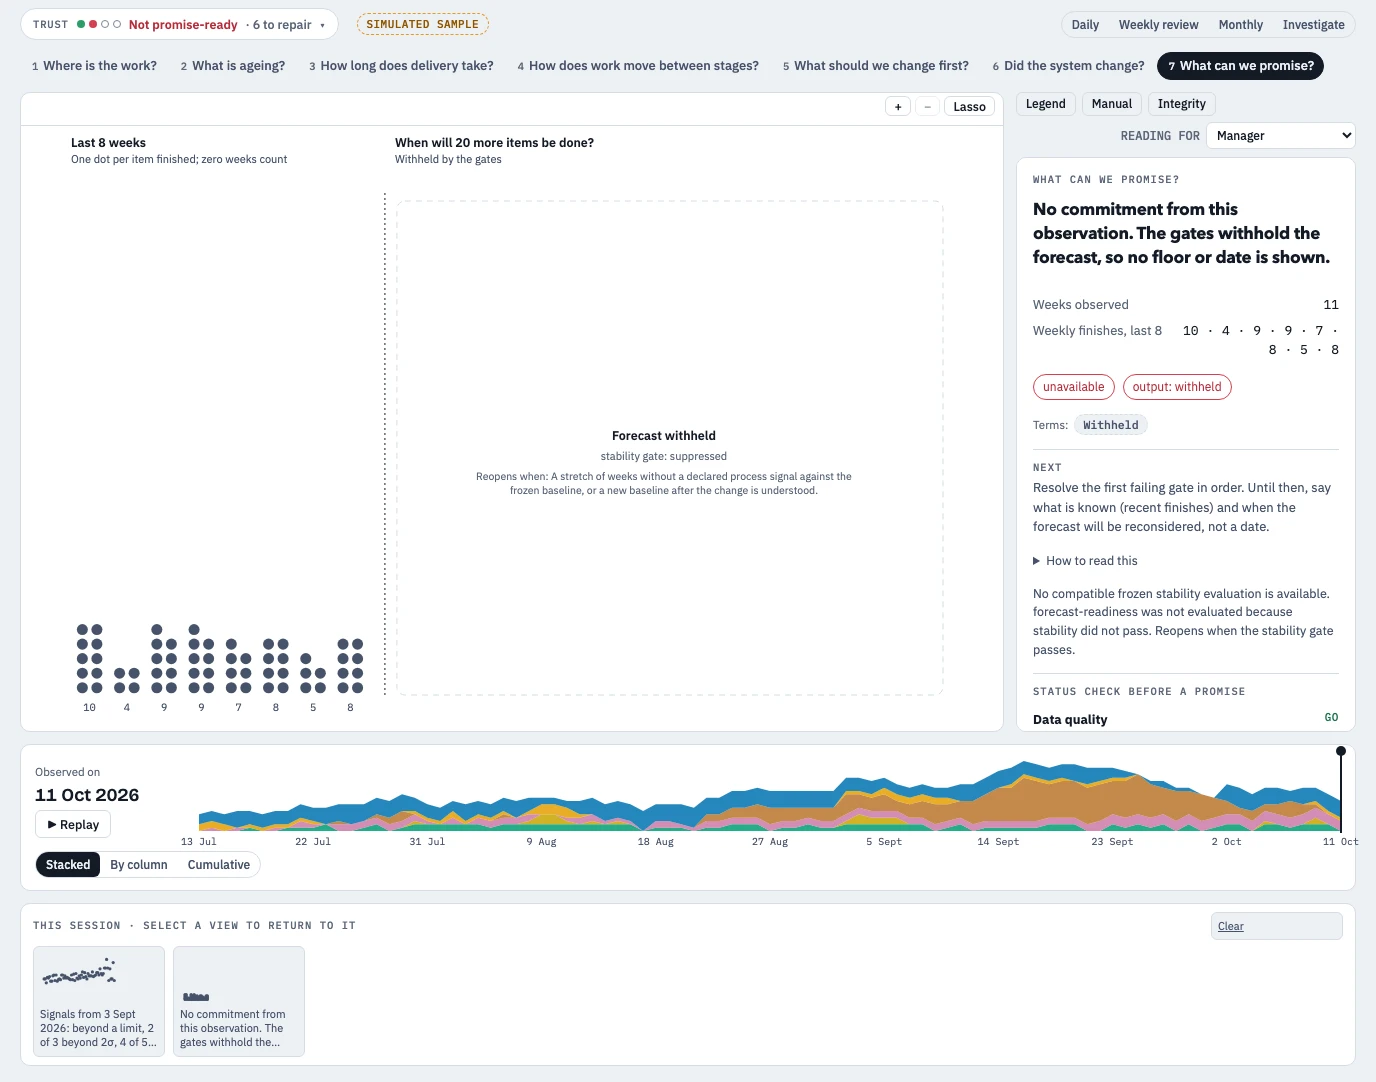Open 'Where is the work?' tab
This screenshot has width=1376, height=1082.
(x=94, y=66)
